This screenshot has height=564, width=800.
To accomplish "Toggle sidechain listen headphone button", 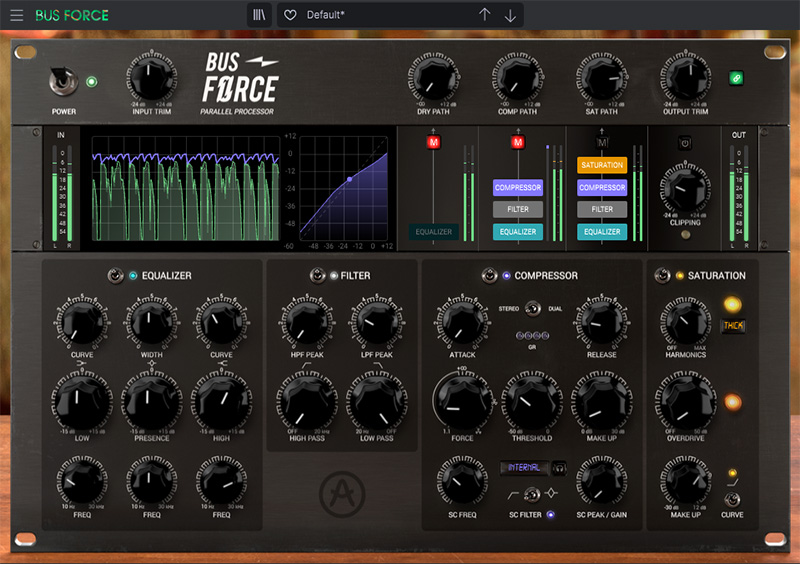I will tap(559, 468).
